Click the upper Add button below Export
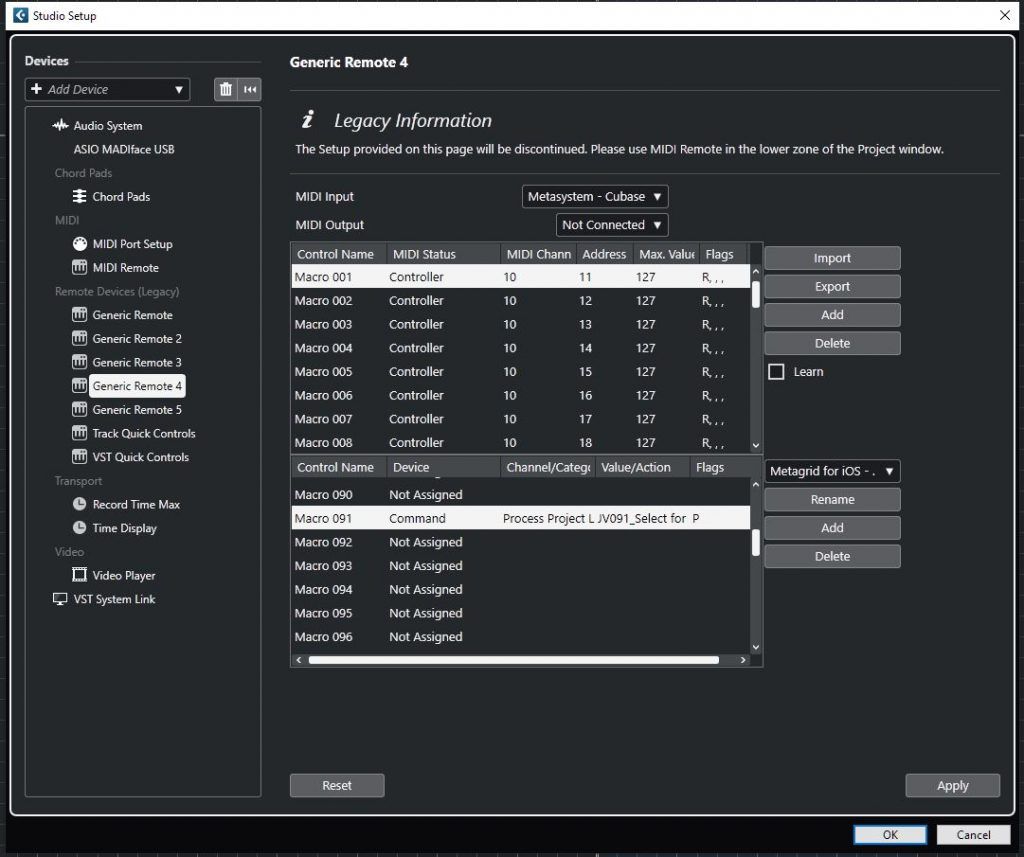This screenshot has height=857, width=1024. click(832, 315)
